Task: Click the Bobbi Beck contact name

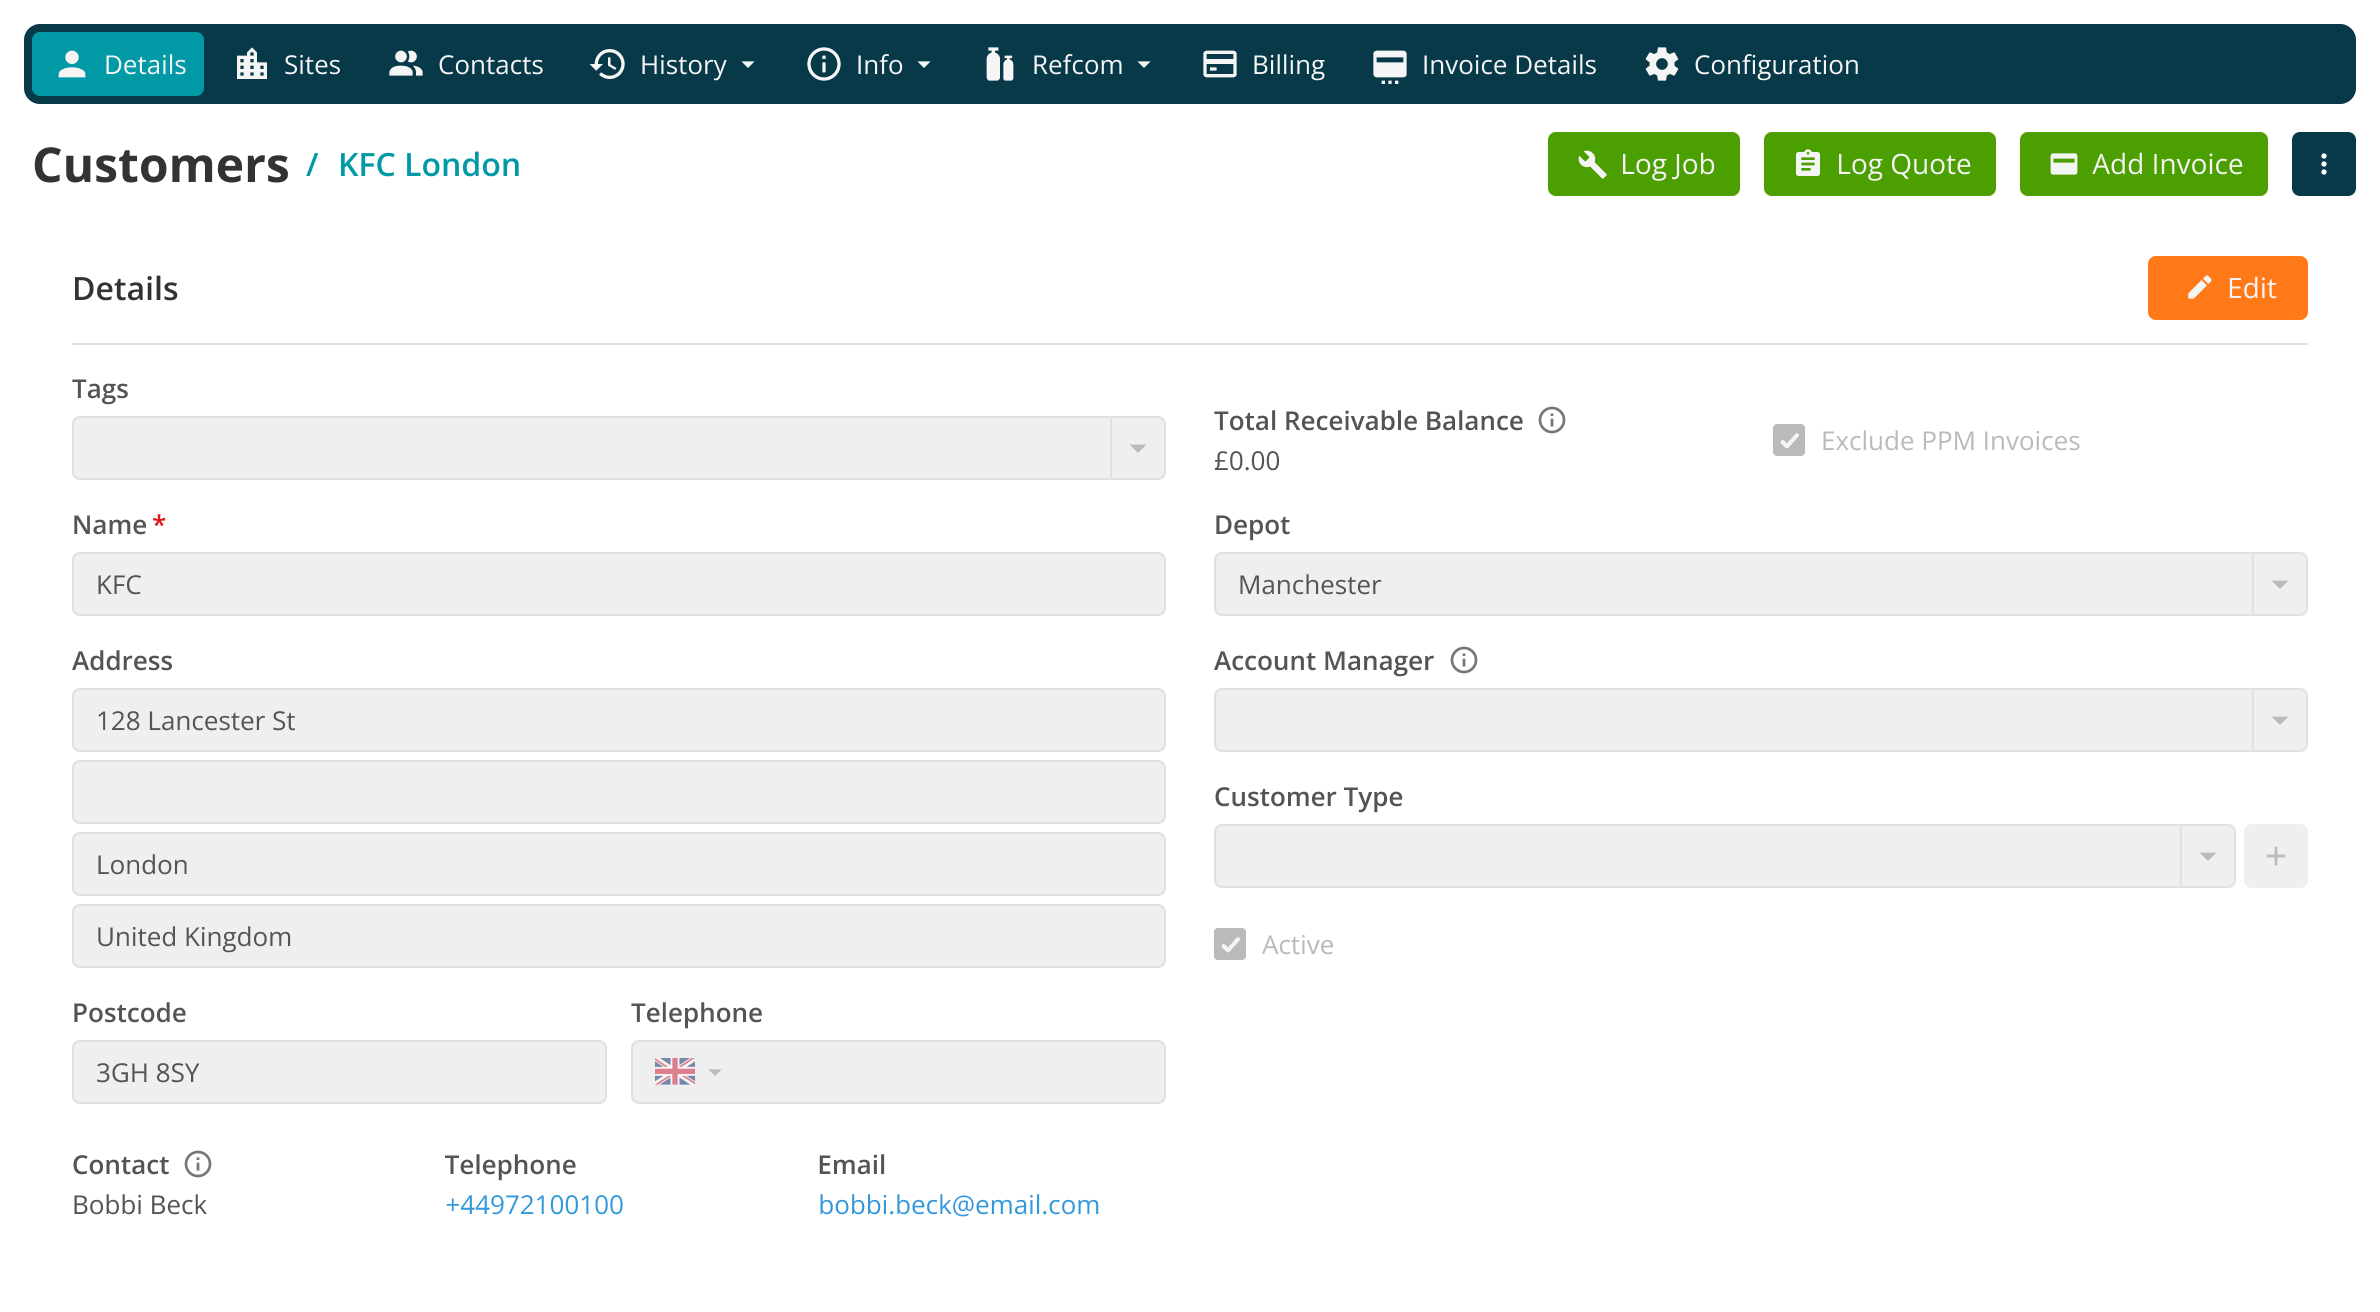Action: tap(140, 1204)
